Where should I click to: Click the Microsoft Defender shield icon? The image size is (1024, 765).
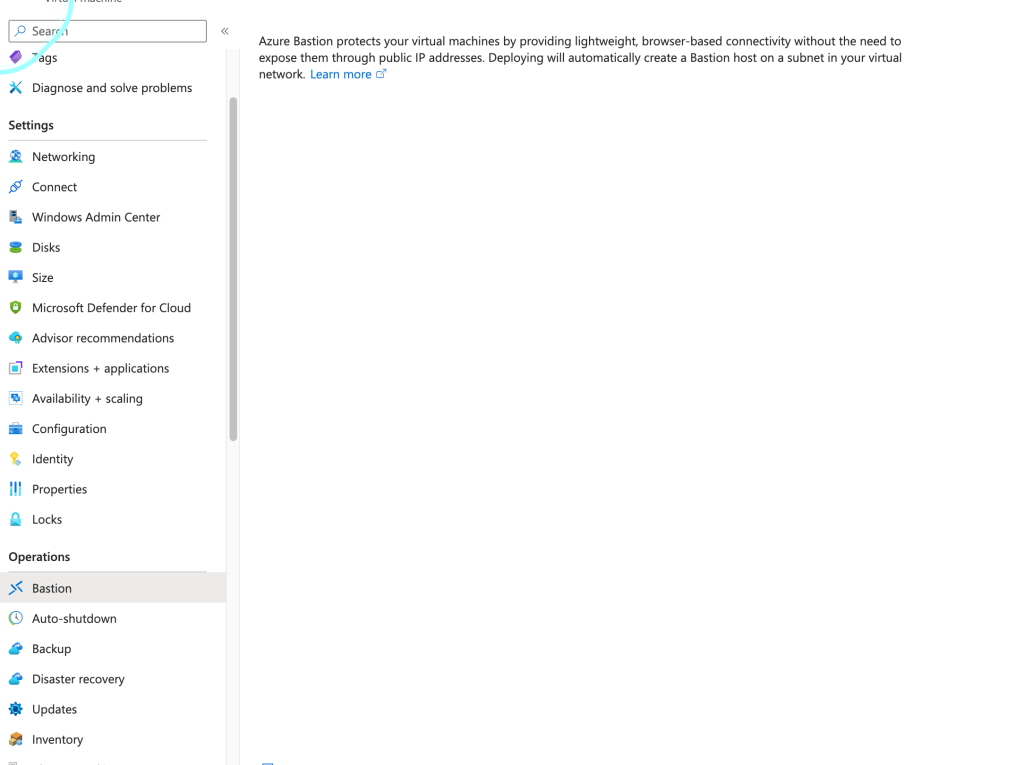point(16,308)
